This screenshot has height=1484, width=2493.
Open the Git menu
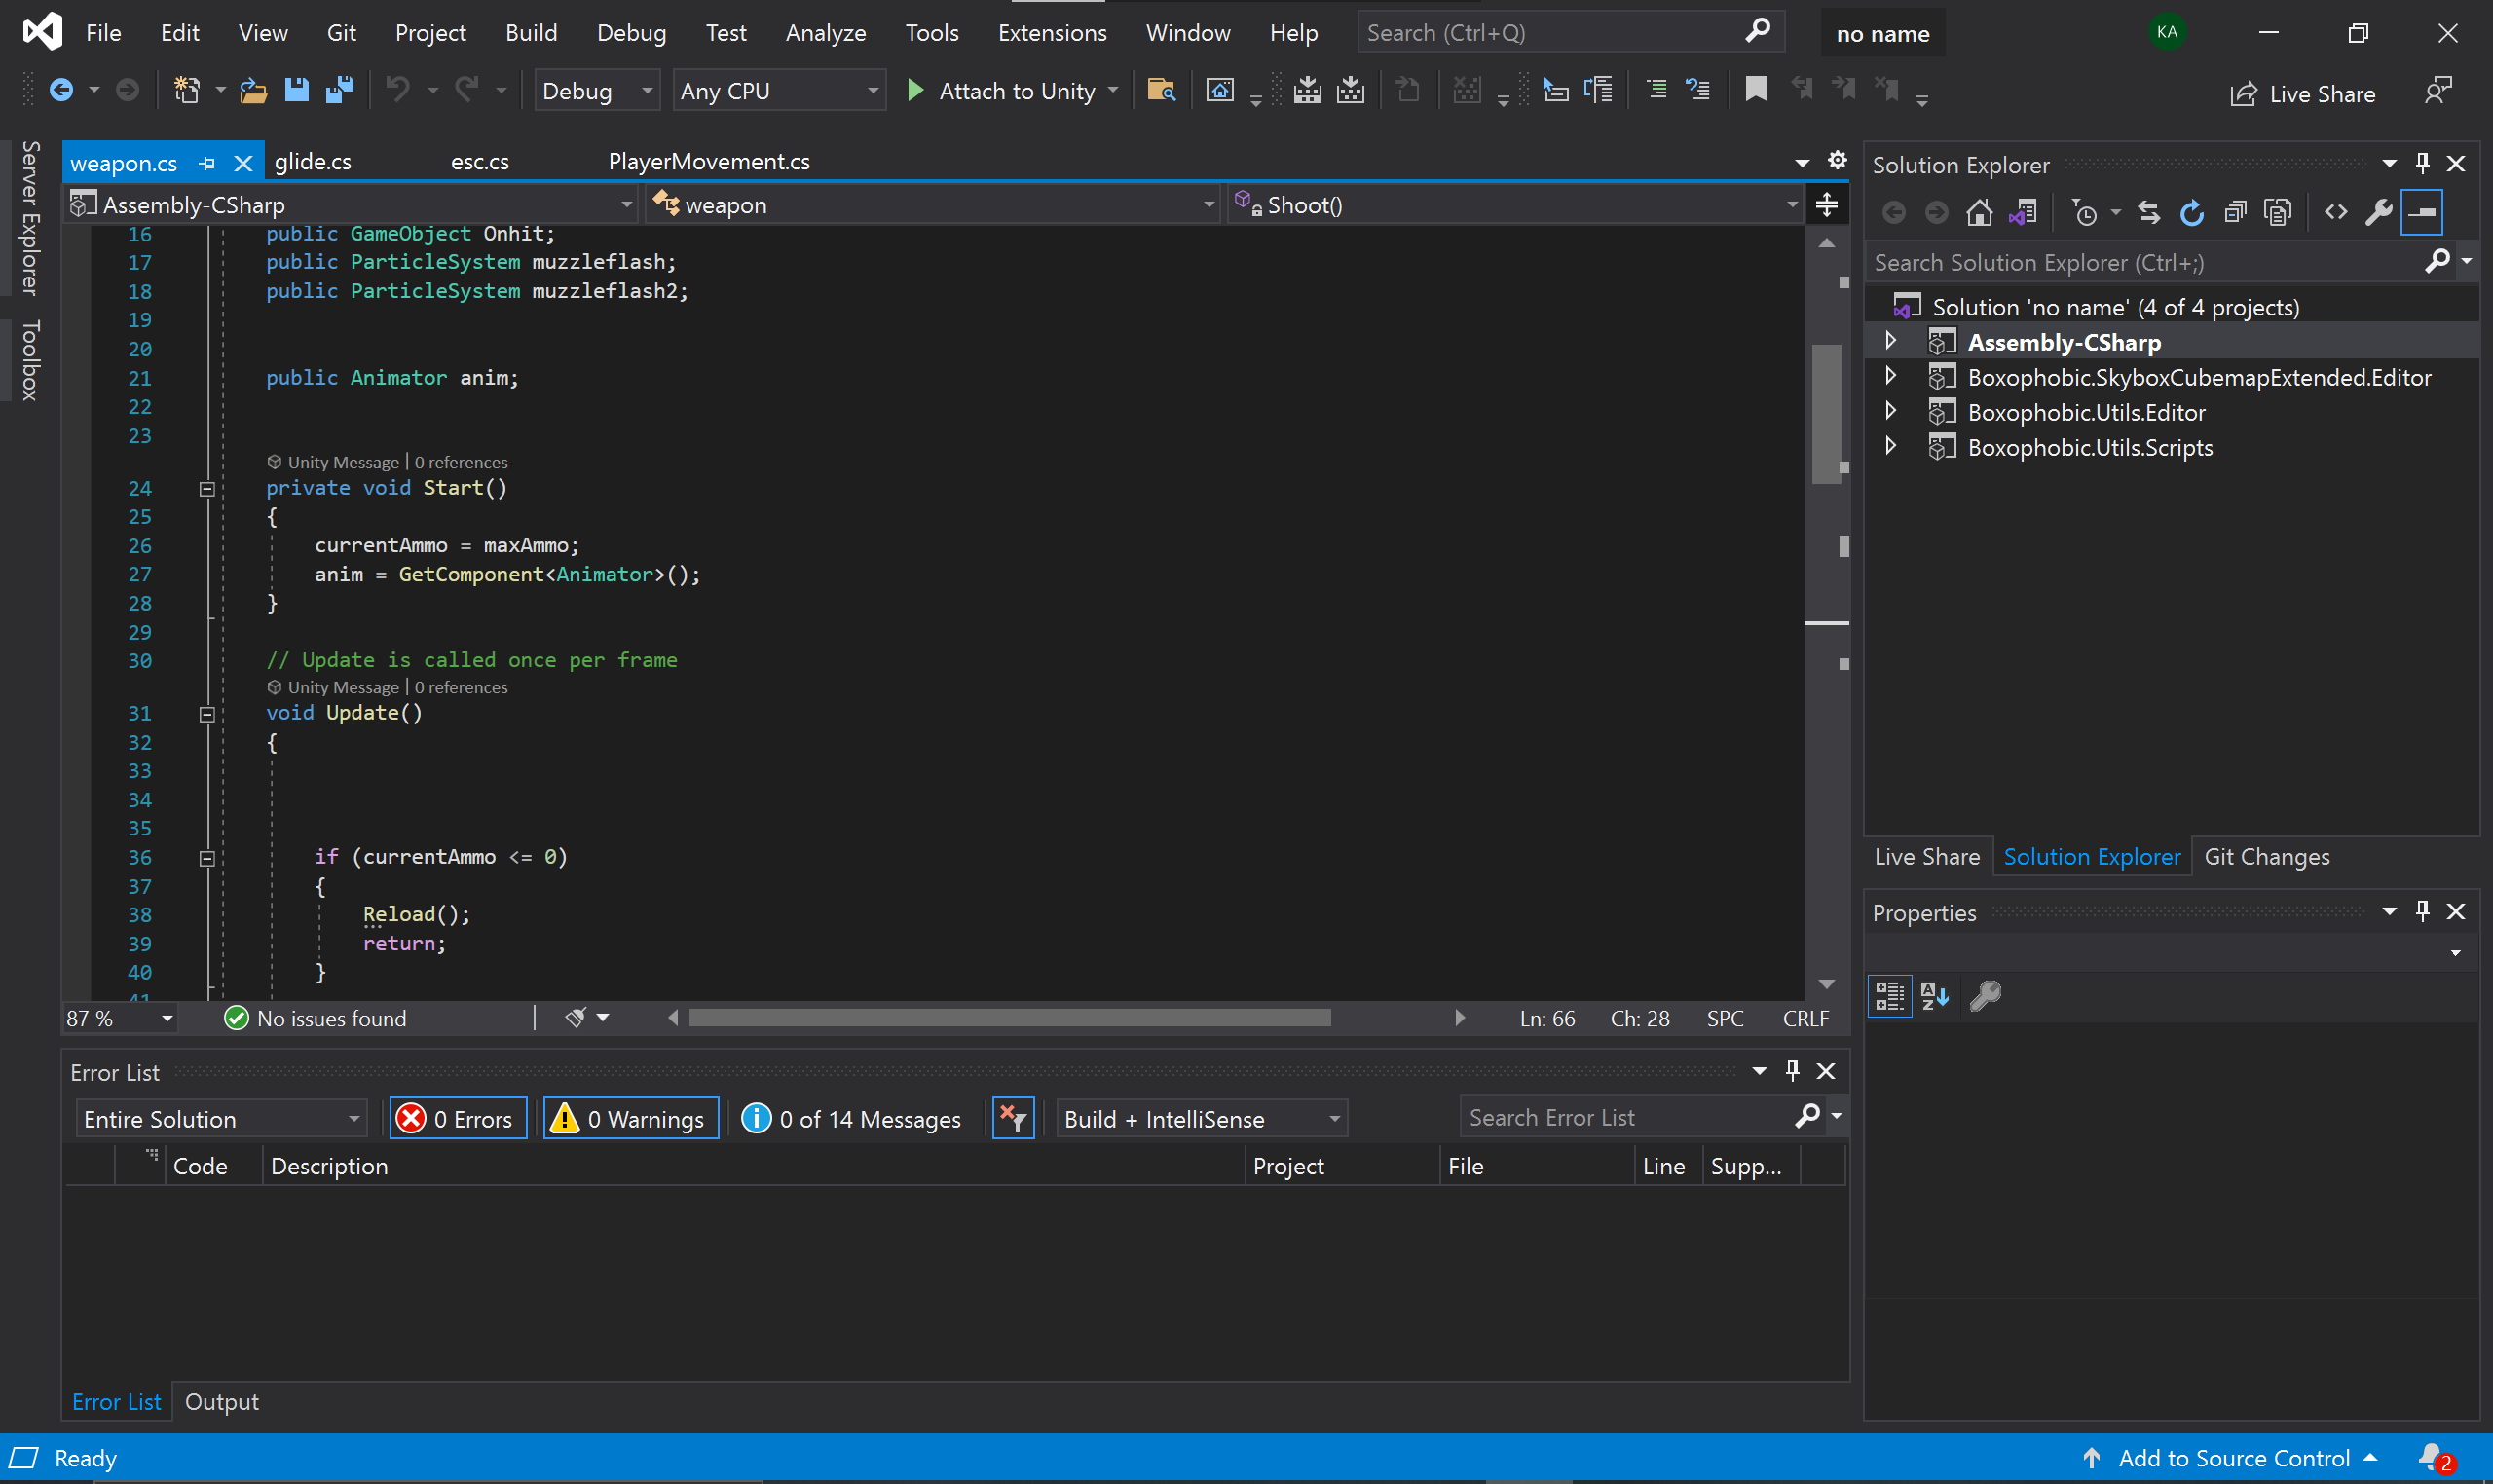coord(341,33)
